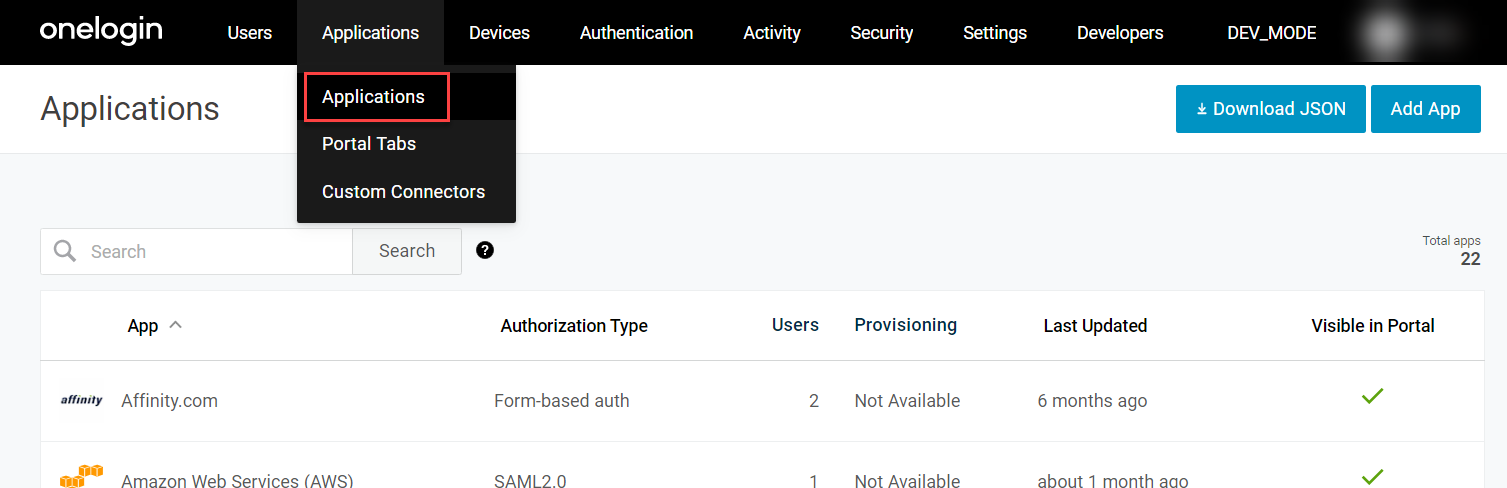This screenshot has width=1507, height=488.
Task: Open the Authentication menu
Action: click(x=636, y=33)
